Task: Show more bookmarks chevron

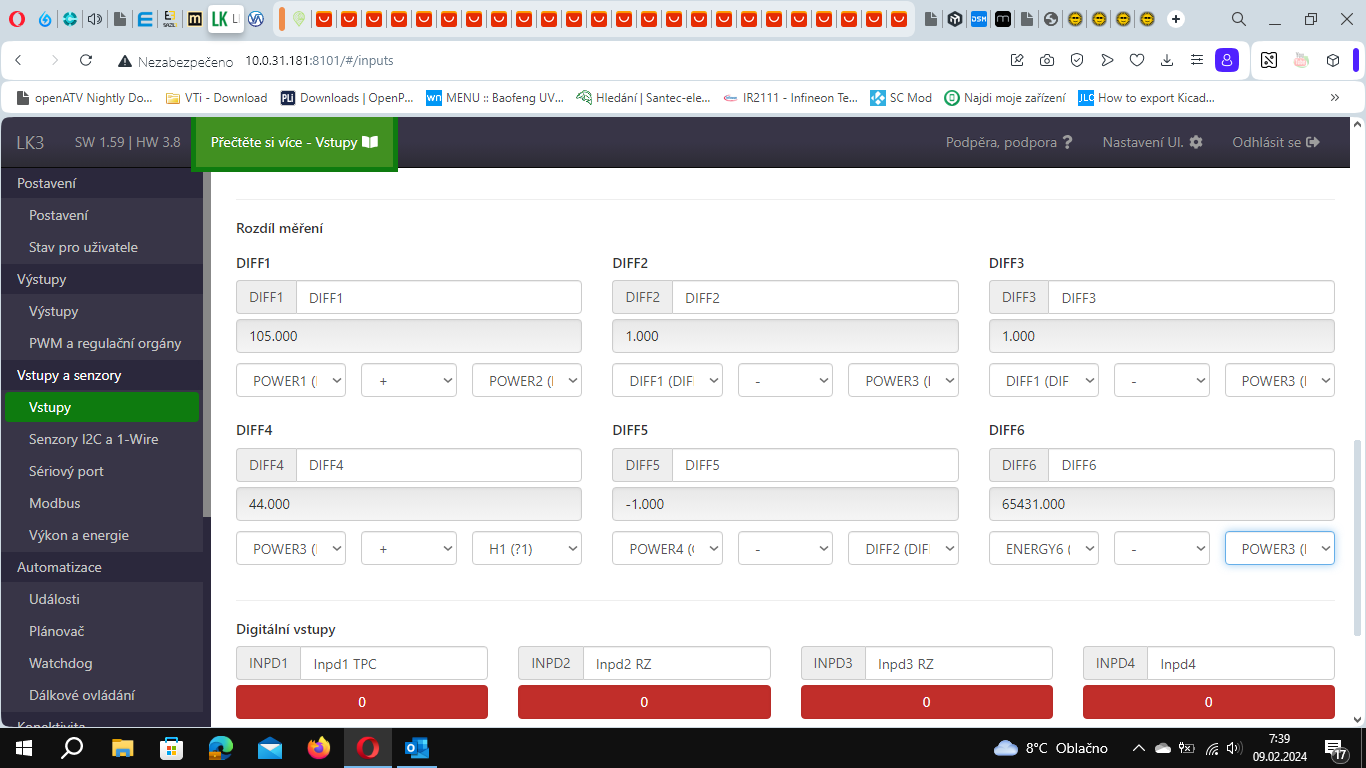Action: pyautogui.click(x=1334, y=97)
